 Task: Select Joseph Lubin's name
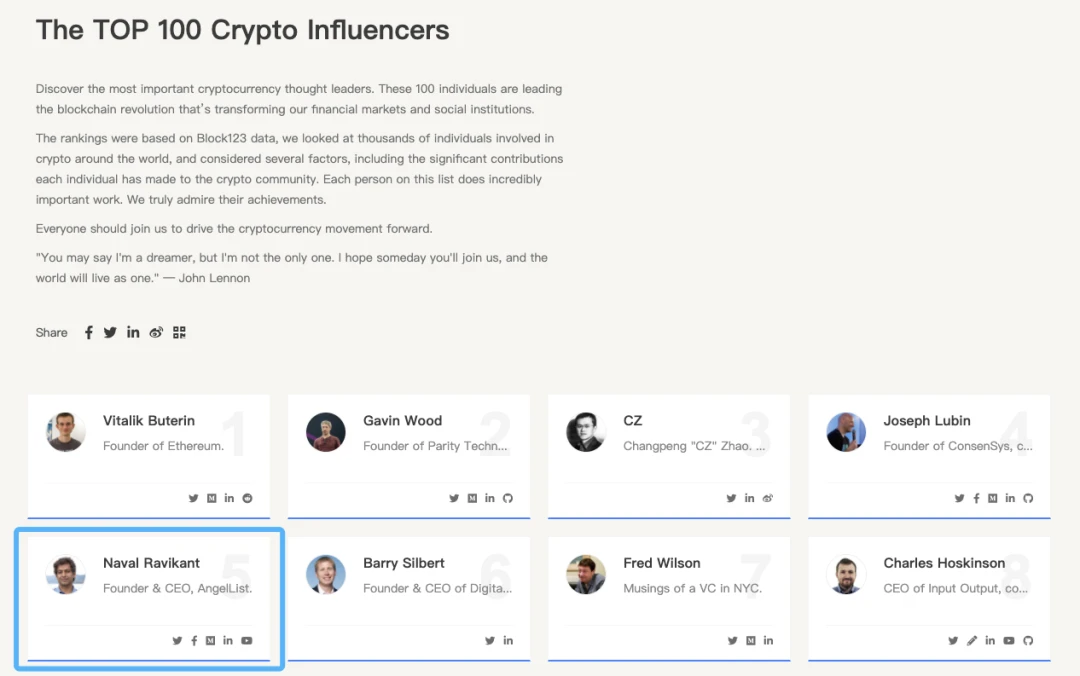pos(927,421)
